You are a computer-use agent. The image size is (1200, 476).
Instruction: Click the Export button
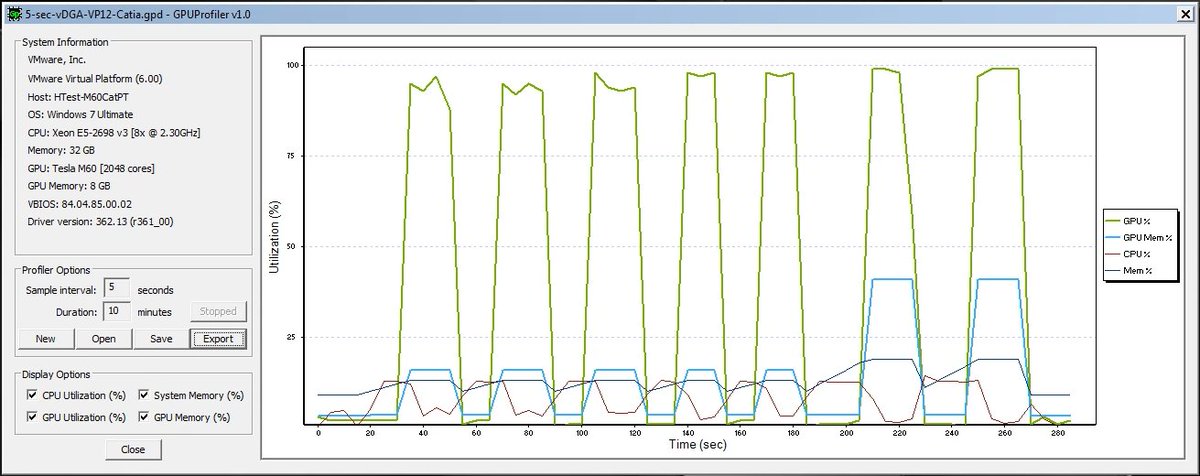pyautogui.click(x=218, y=338)
